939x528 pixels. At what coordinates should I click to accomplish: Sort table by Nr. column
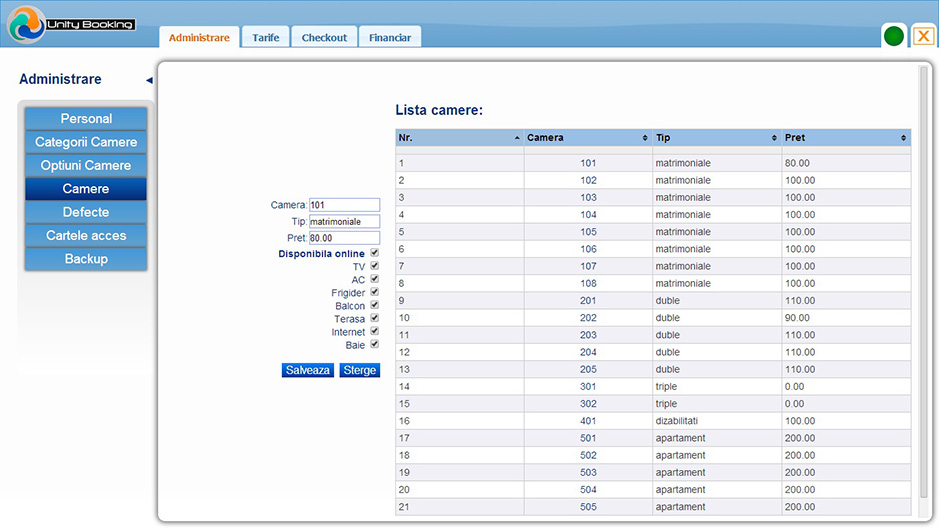click(459, 137)
